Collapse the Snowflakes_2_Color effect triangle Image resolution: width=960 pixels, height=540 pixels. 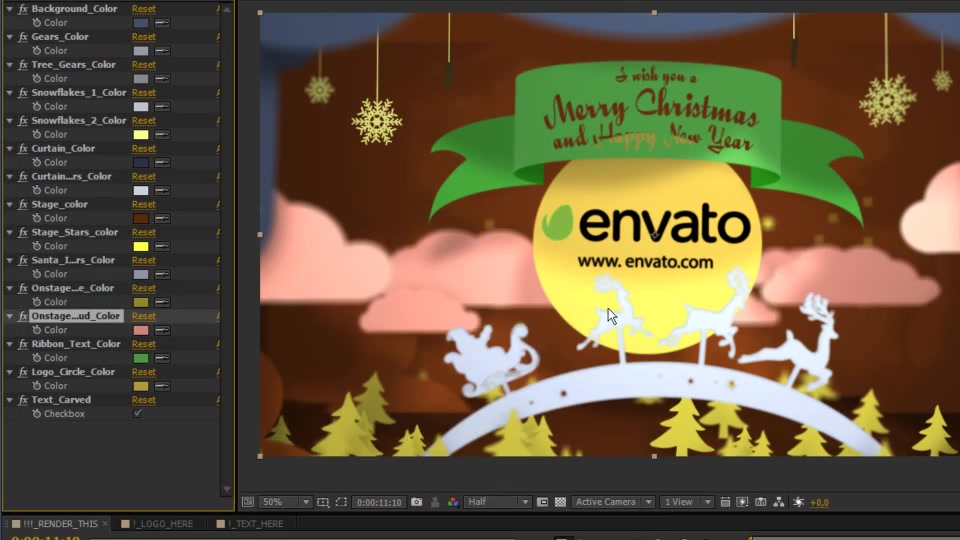point(10,121)
